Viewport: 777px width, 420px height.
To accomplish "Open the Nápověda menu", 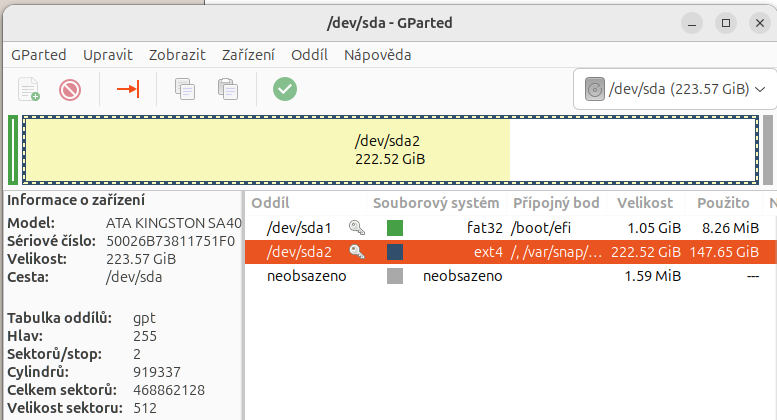I will 378,55.
